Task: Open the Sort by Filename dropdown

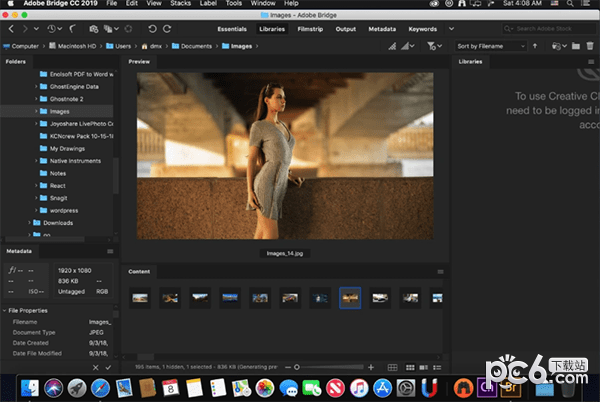Action: point(491,46)
